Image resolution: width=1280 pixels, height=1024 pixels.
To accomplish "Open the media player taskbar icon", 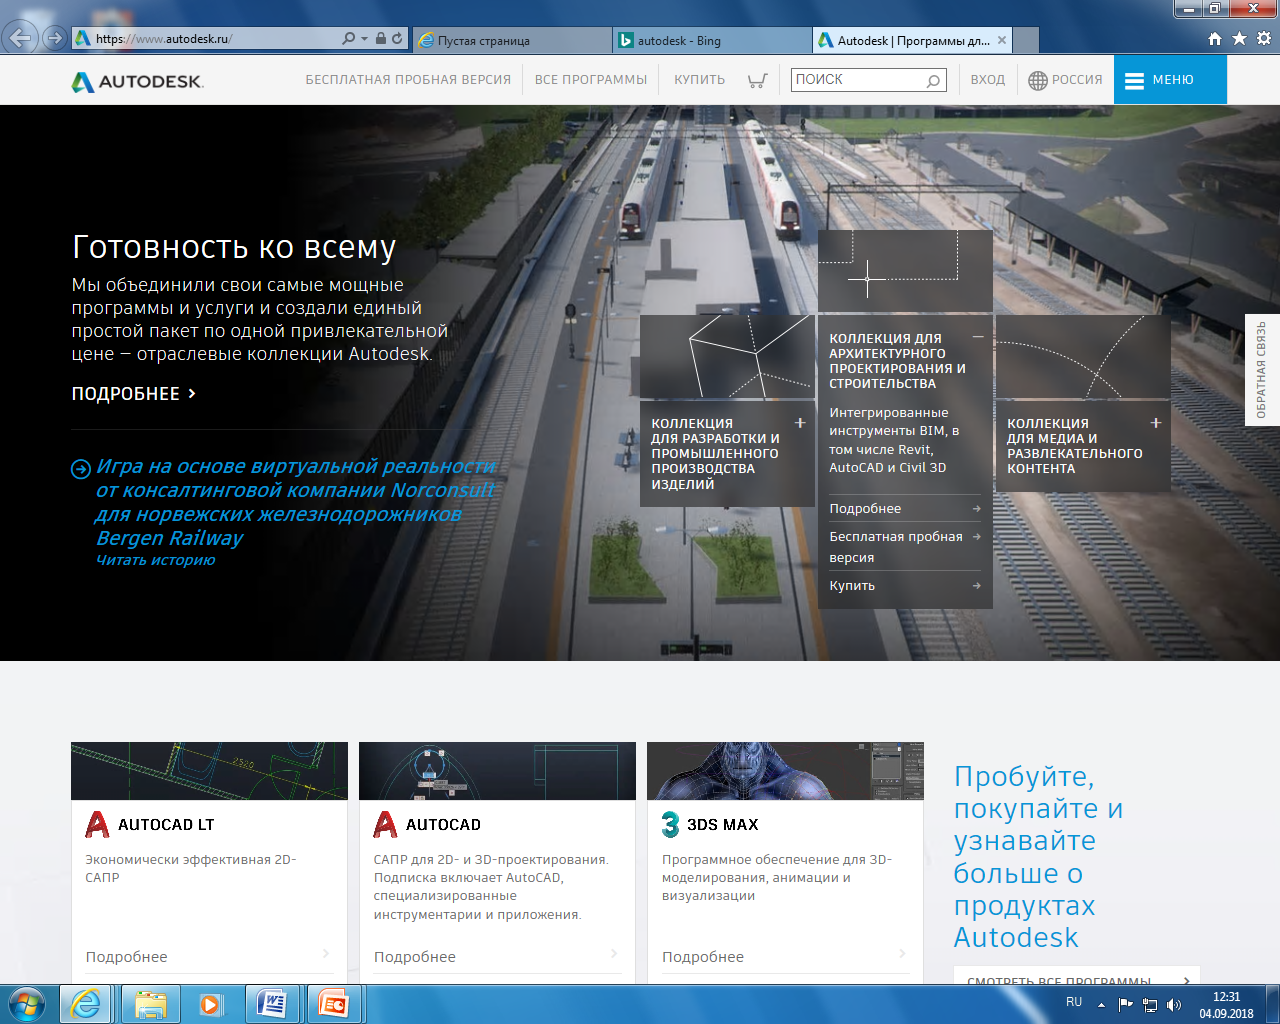I will click(211, 1004).
